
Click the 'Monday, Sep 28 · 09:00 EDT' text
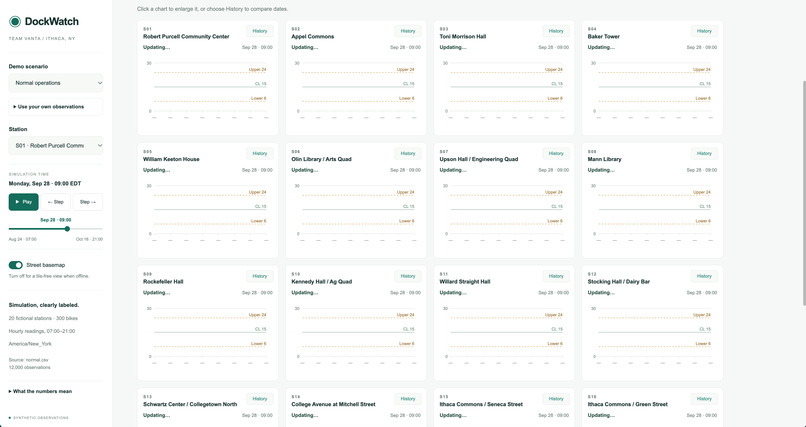[x=45, y=183]
